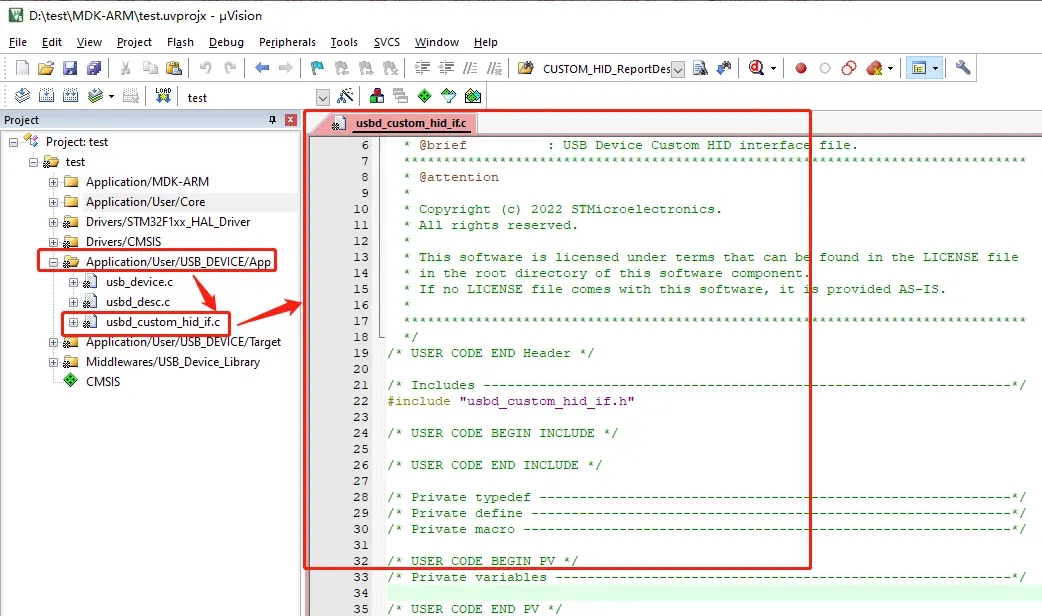Pin the Project panel with pushpin

pyautogui.click(x=272, y=120)
